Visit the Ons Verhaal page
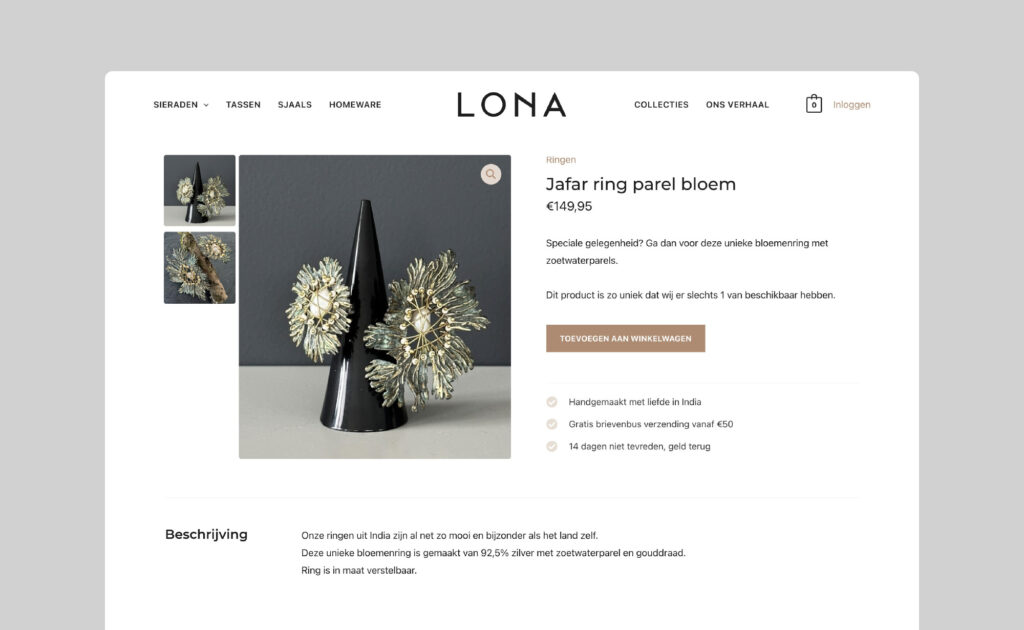This screenshot has height=630, width=1024. 737,104
